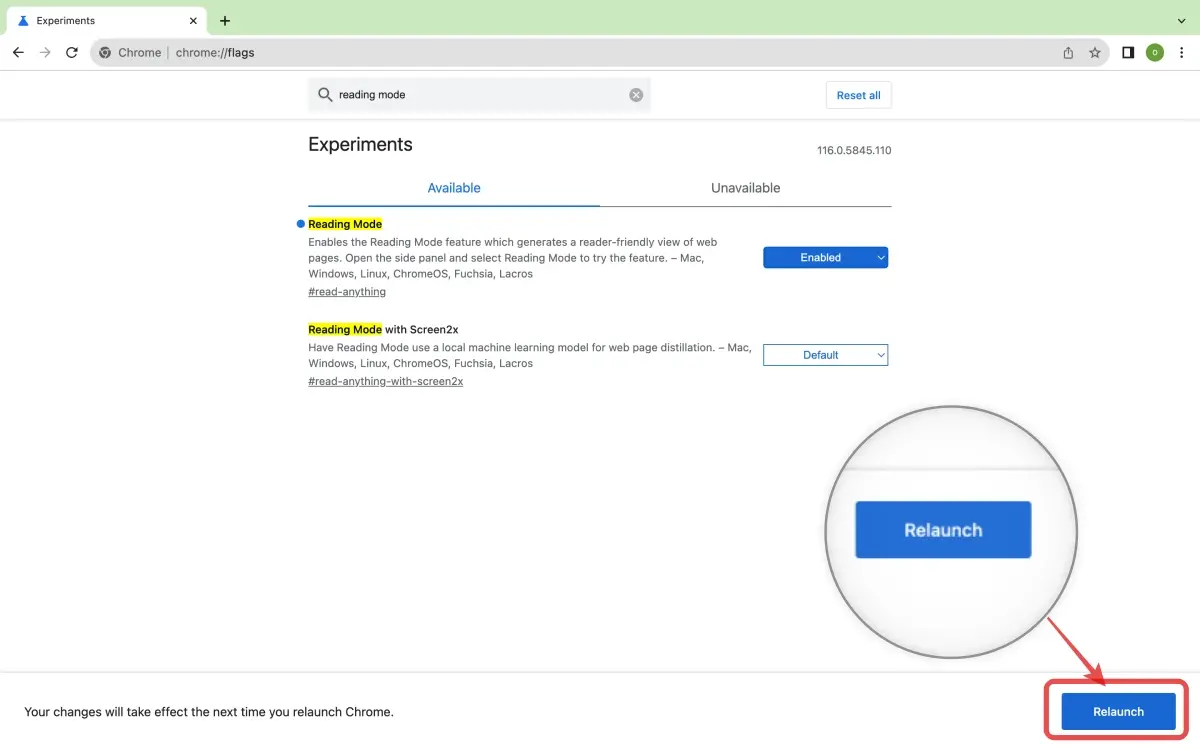Select the Available tab
This screenshot has height=750, width=1200.
(x=454, y=188)
